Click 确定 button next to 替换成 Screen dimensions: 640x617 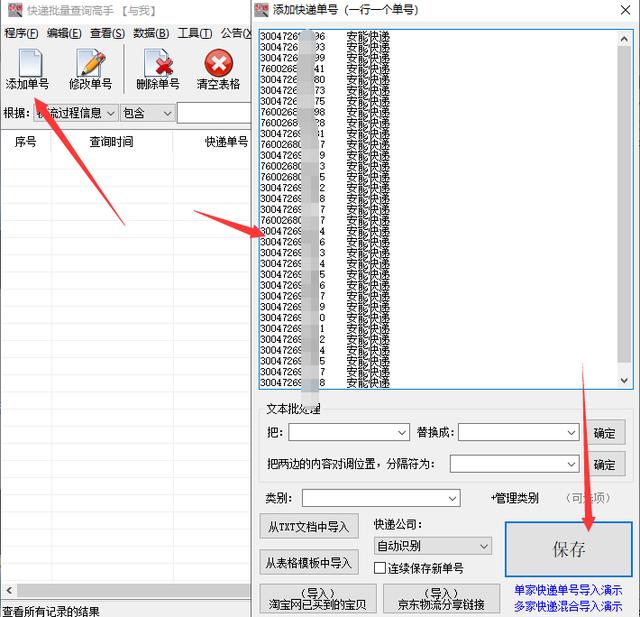[604, 433]
